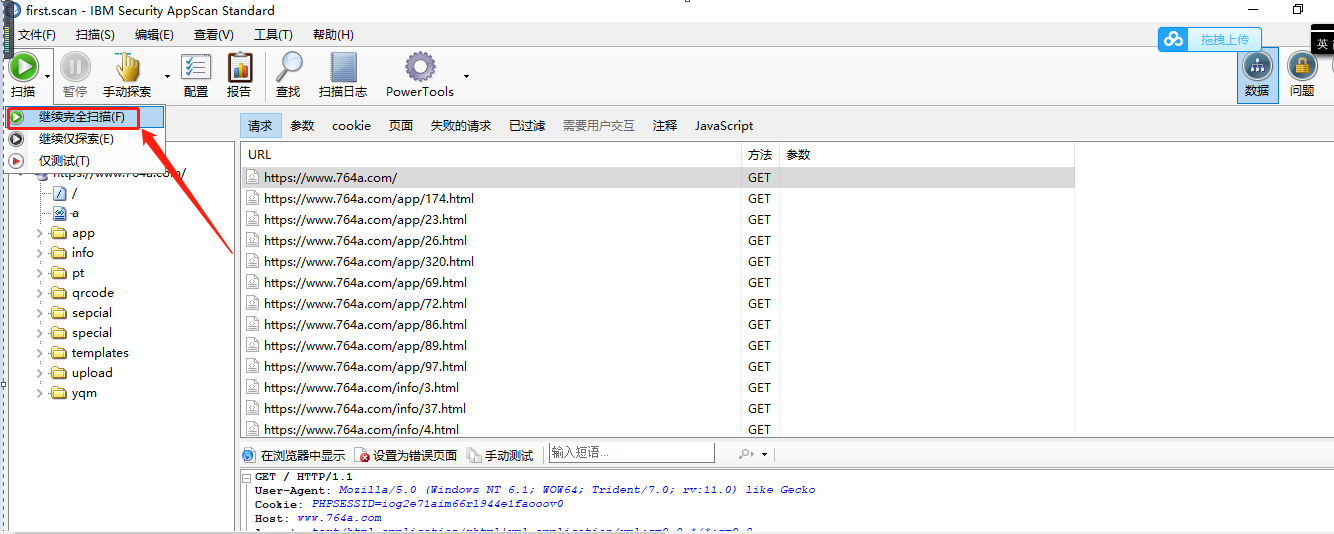Open the 手动探索 dropdown arrow

click(x=167, y=75)
